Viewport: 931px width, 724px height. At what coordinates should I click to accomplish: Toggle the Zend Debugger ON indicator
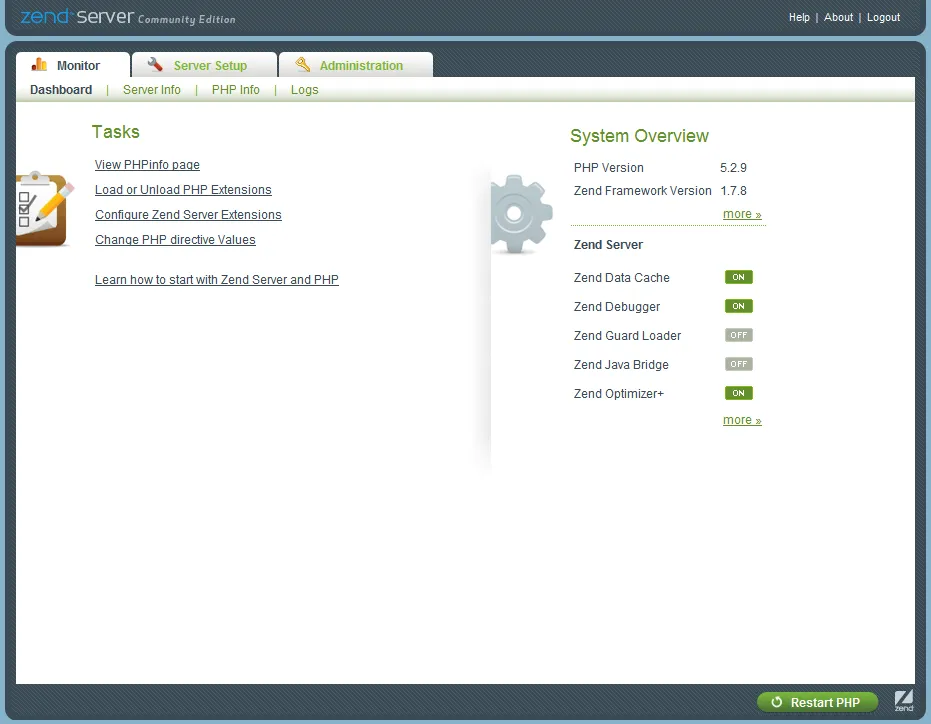pyautogui.click(x=738, y=306)
